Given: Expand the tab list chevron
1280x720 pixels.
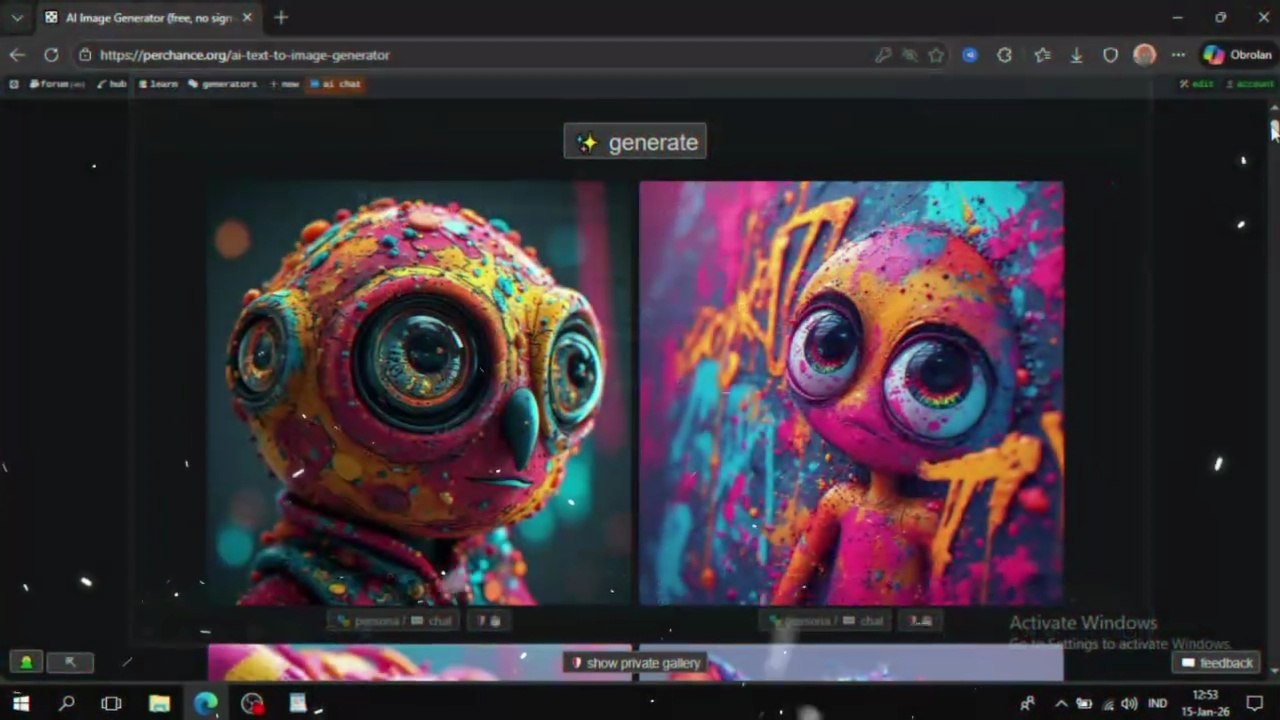Looking at the screenshot, I should point(17,18).
